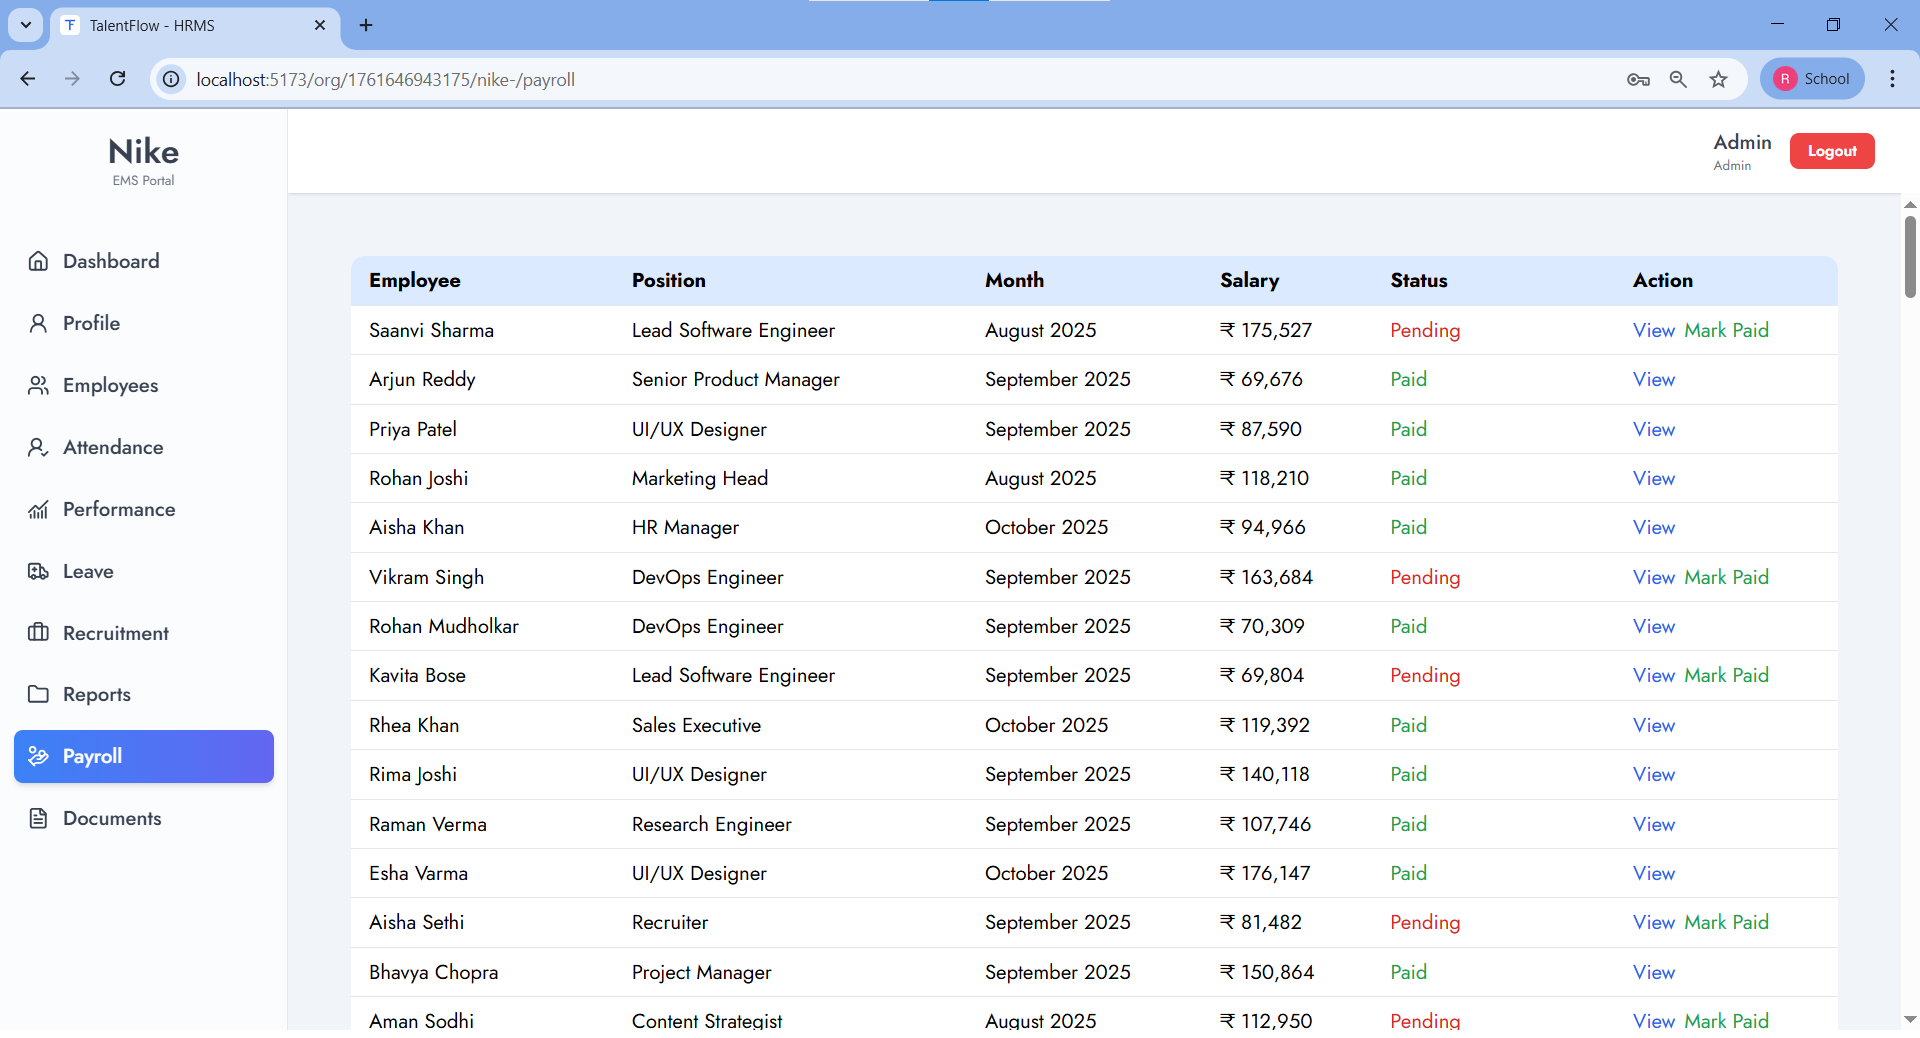Go back with browser back arrow
Viewport: 1920px width, 1038px height.
point(28,79)
